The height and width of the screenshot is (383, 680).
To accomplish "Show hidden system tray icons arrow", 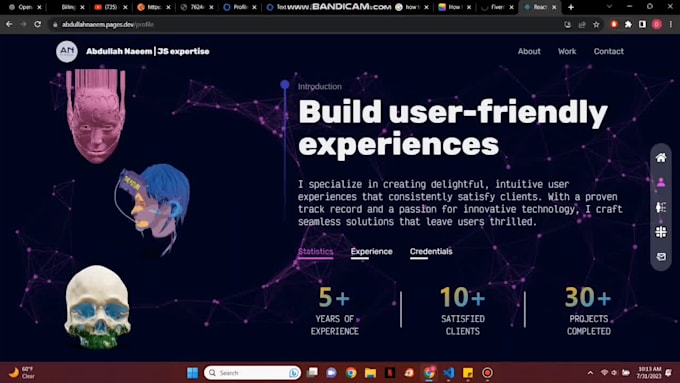I will tap(590, 373).
